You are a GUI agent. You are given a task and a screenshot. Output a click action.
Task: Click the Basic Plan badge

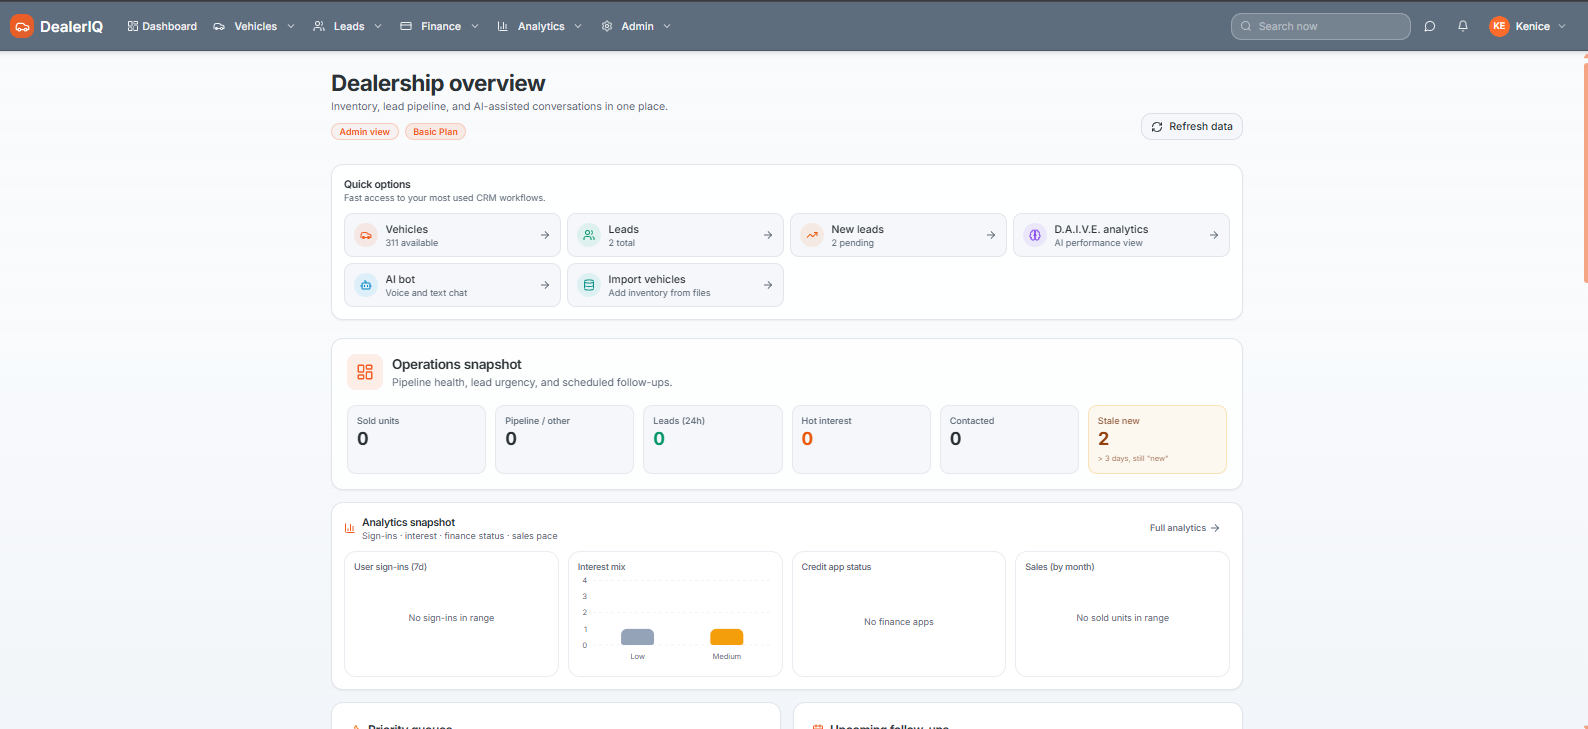pos(435,132)
